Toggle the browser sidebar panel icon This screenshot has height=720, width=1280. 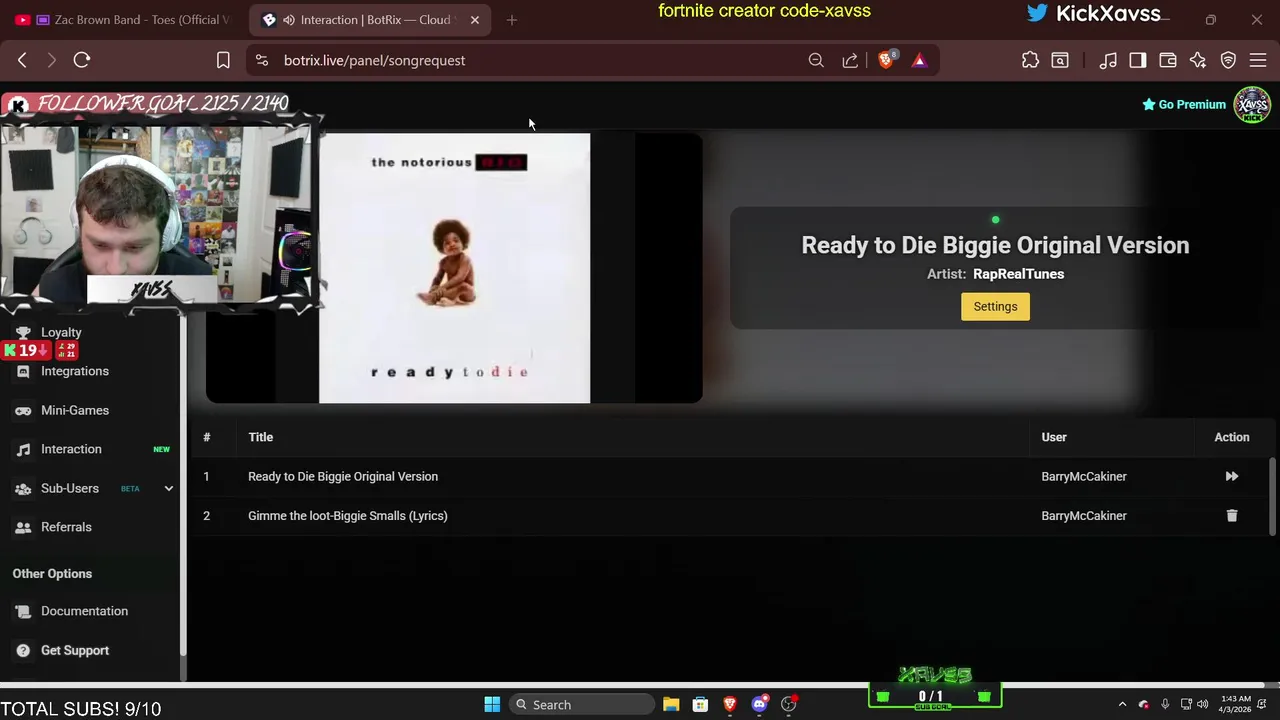click(1138, 60)
